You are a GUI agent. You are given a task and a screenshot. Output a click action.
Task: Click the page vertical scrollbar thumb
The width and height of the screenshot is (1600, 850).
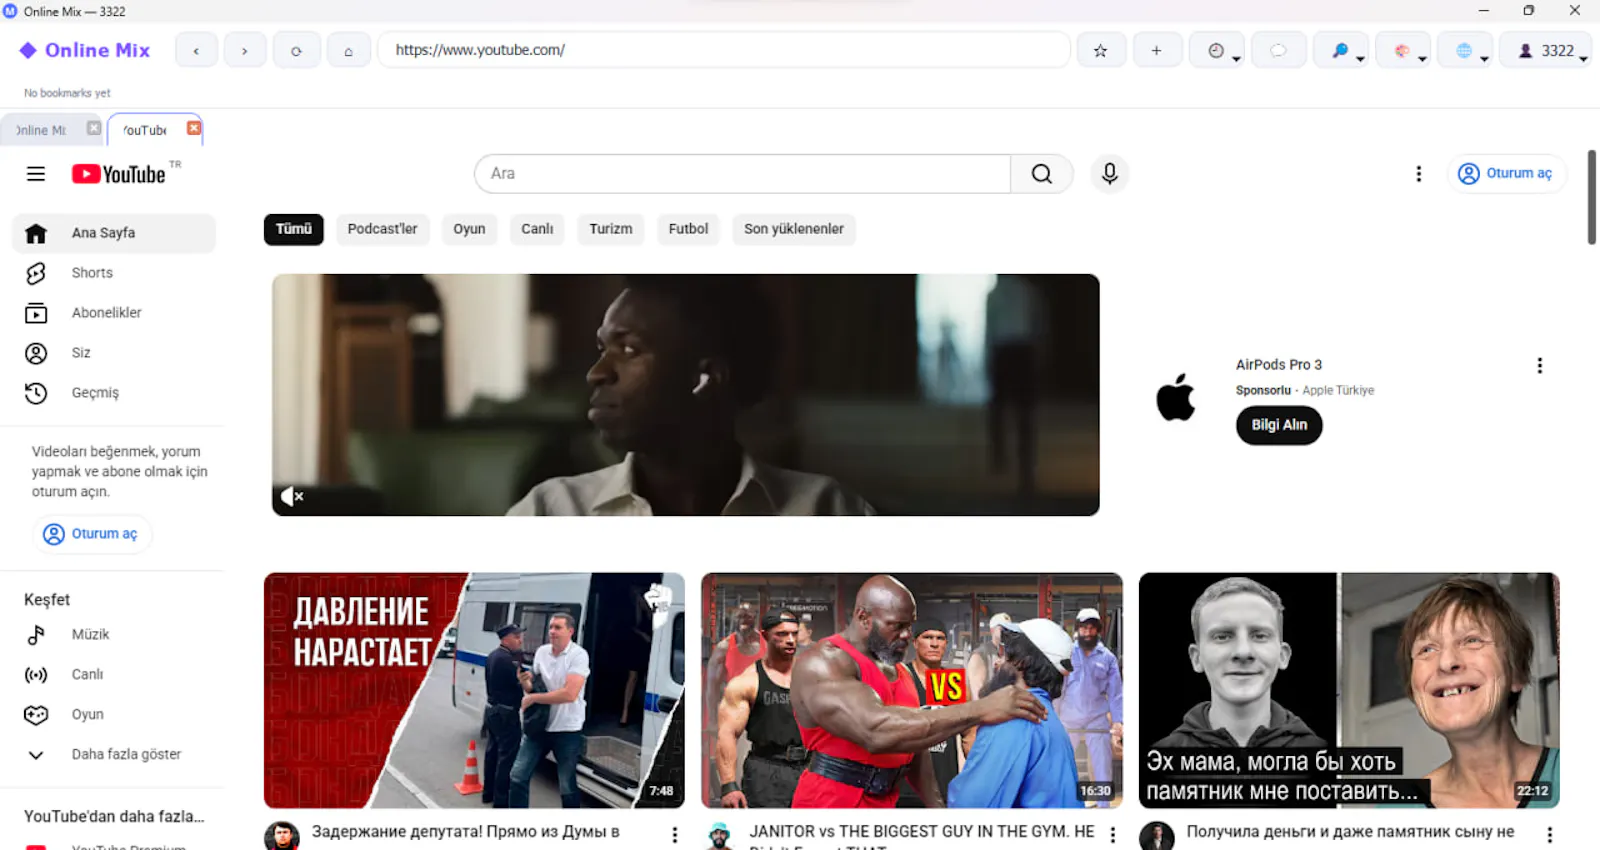[1592, 197]
